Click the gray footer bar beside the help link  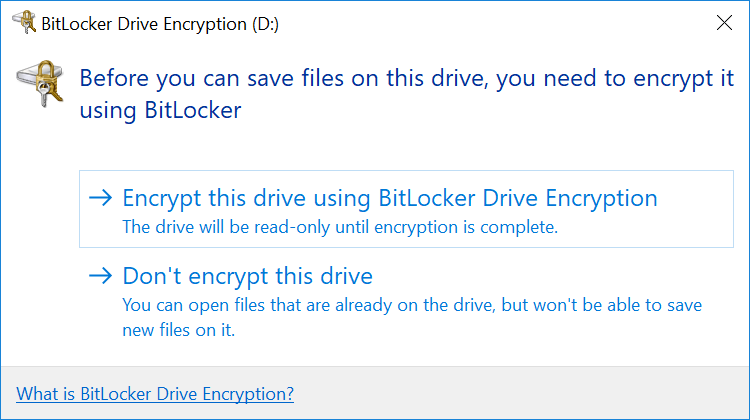521,393
